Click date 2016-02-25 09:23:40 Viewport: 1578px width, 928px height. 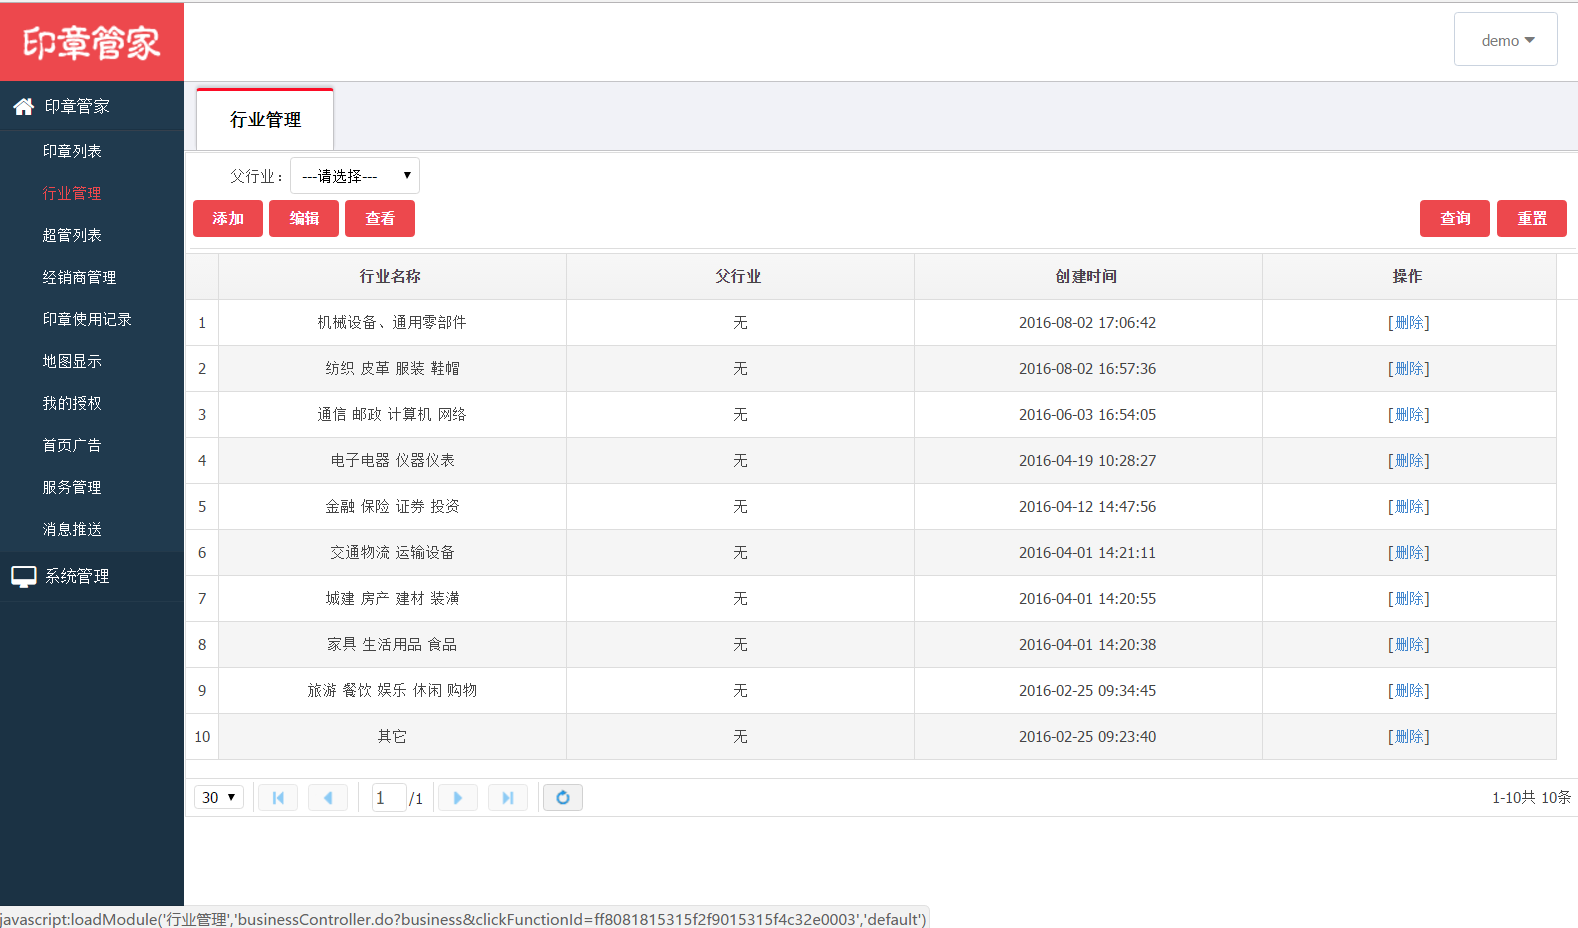pyautogui.click(x=1087, y=736)
